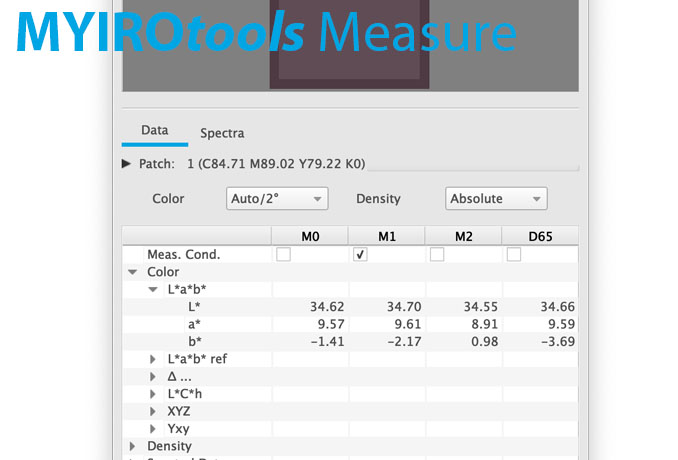
Task: Select the M2 column header
Action: point(464,236)
